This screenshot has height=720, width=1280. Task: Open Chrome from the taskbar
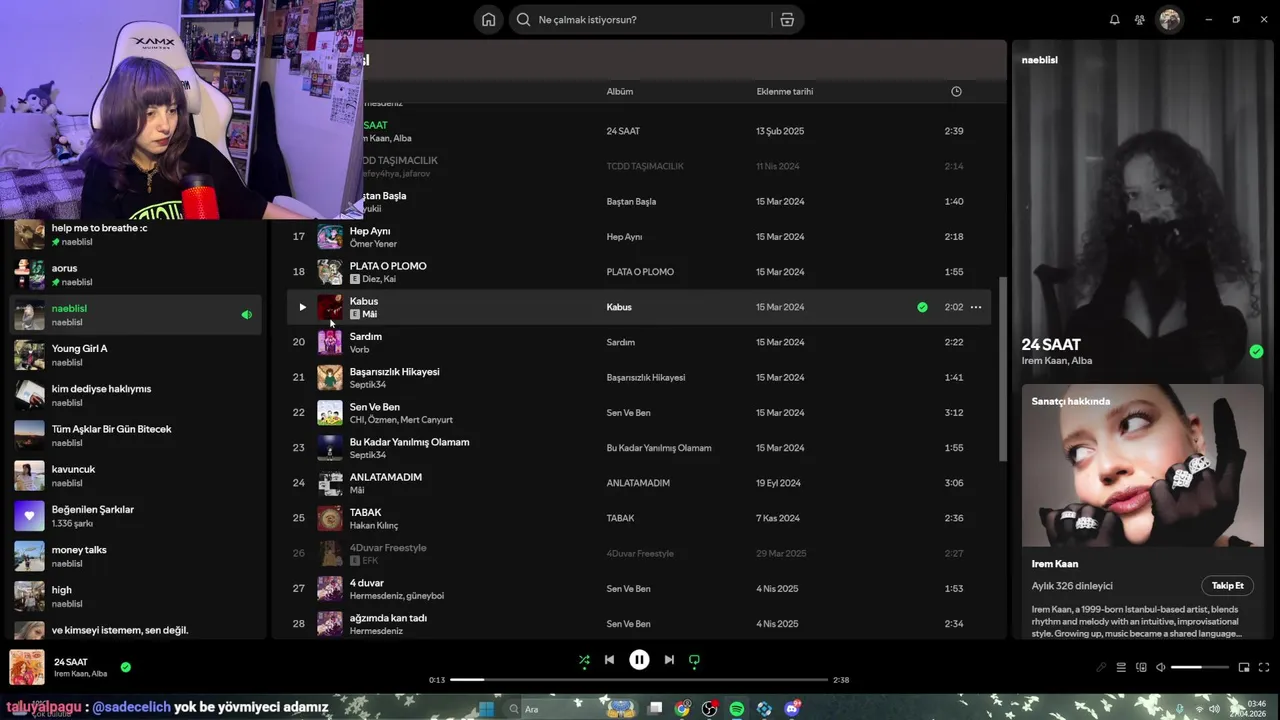pos(682,709)
